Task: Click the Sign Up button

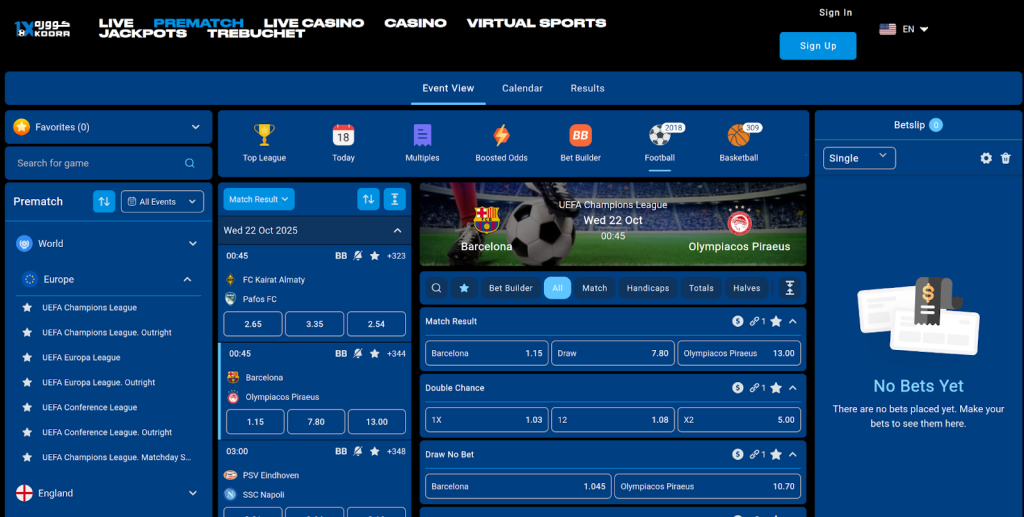Action: pyautogui.click(x=817, y=46)
